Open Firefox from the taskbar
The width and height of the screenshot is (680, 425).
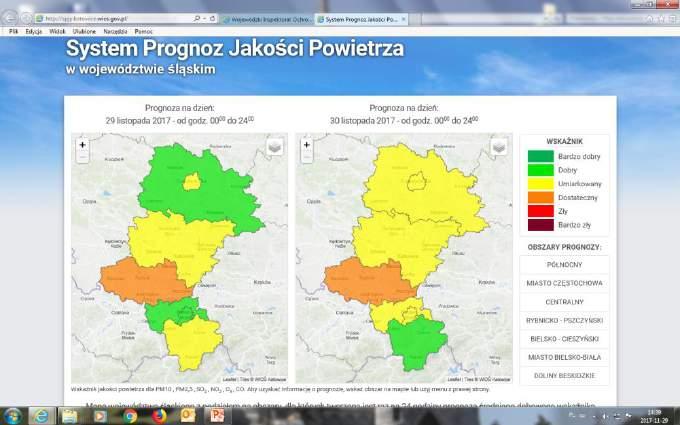pyautogui.click(x=159, y=416)
